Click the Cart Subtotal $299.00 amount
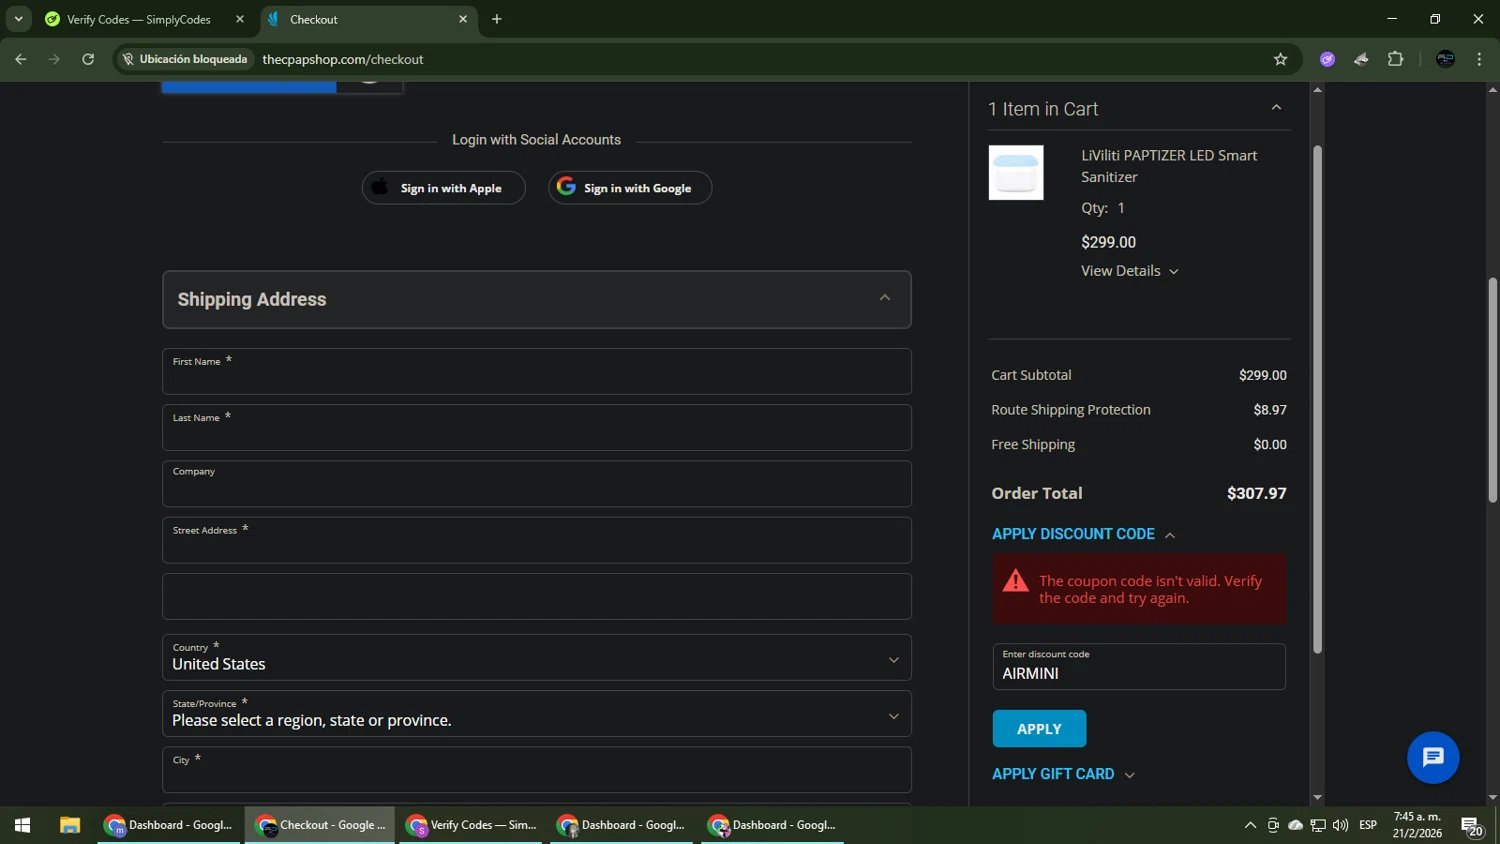This screenshot has width=1500, height=844. [x=1263, y=375]
